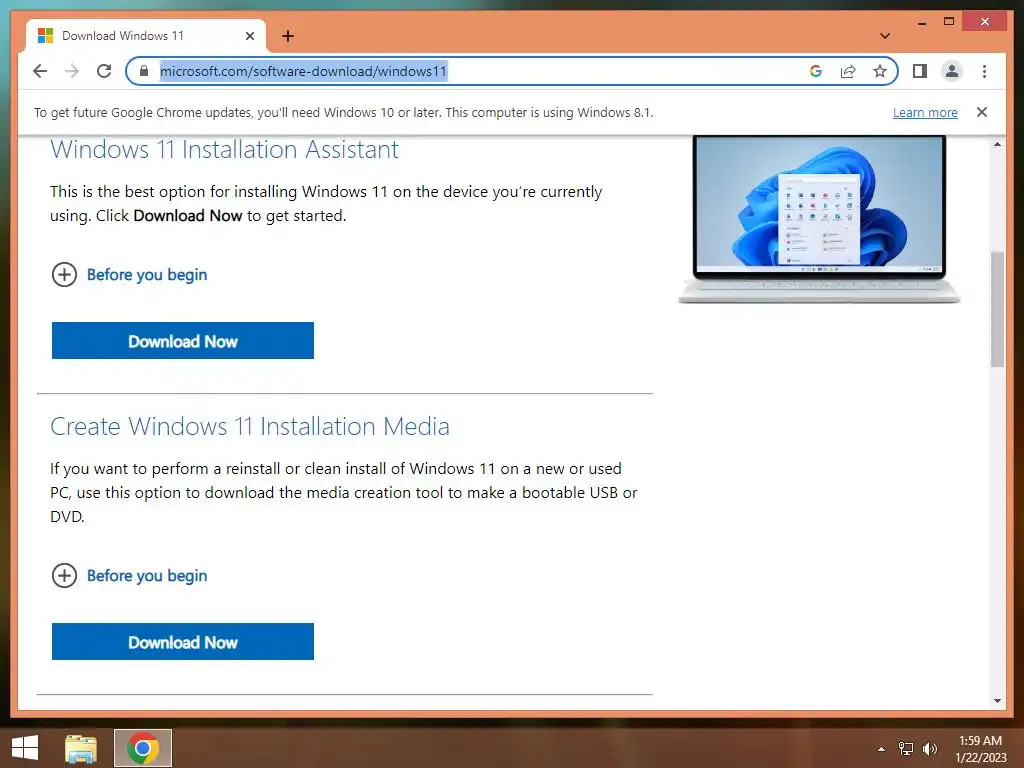Open the Windows Start button
This screenshot has height=768, width=1024.
(x=25, y=748)
